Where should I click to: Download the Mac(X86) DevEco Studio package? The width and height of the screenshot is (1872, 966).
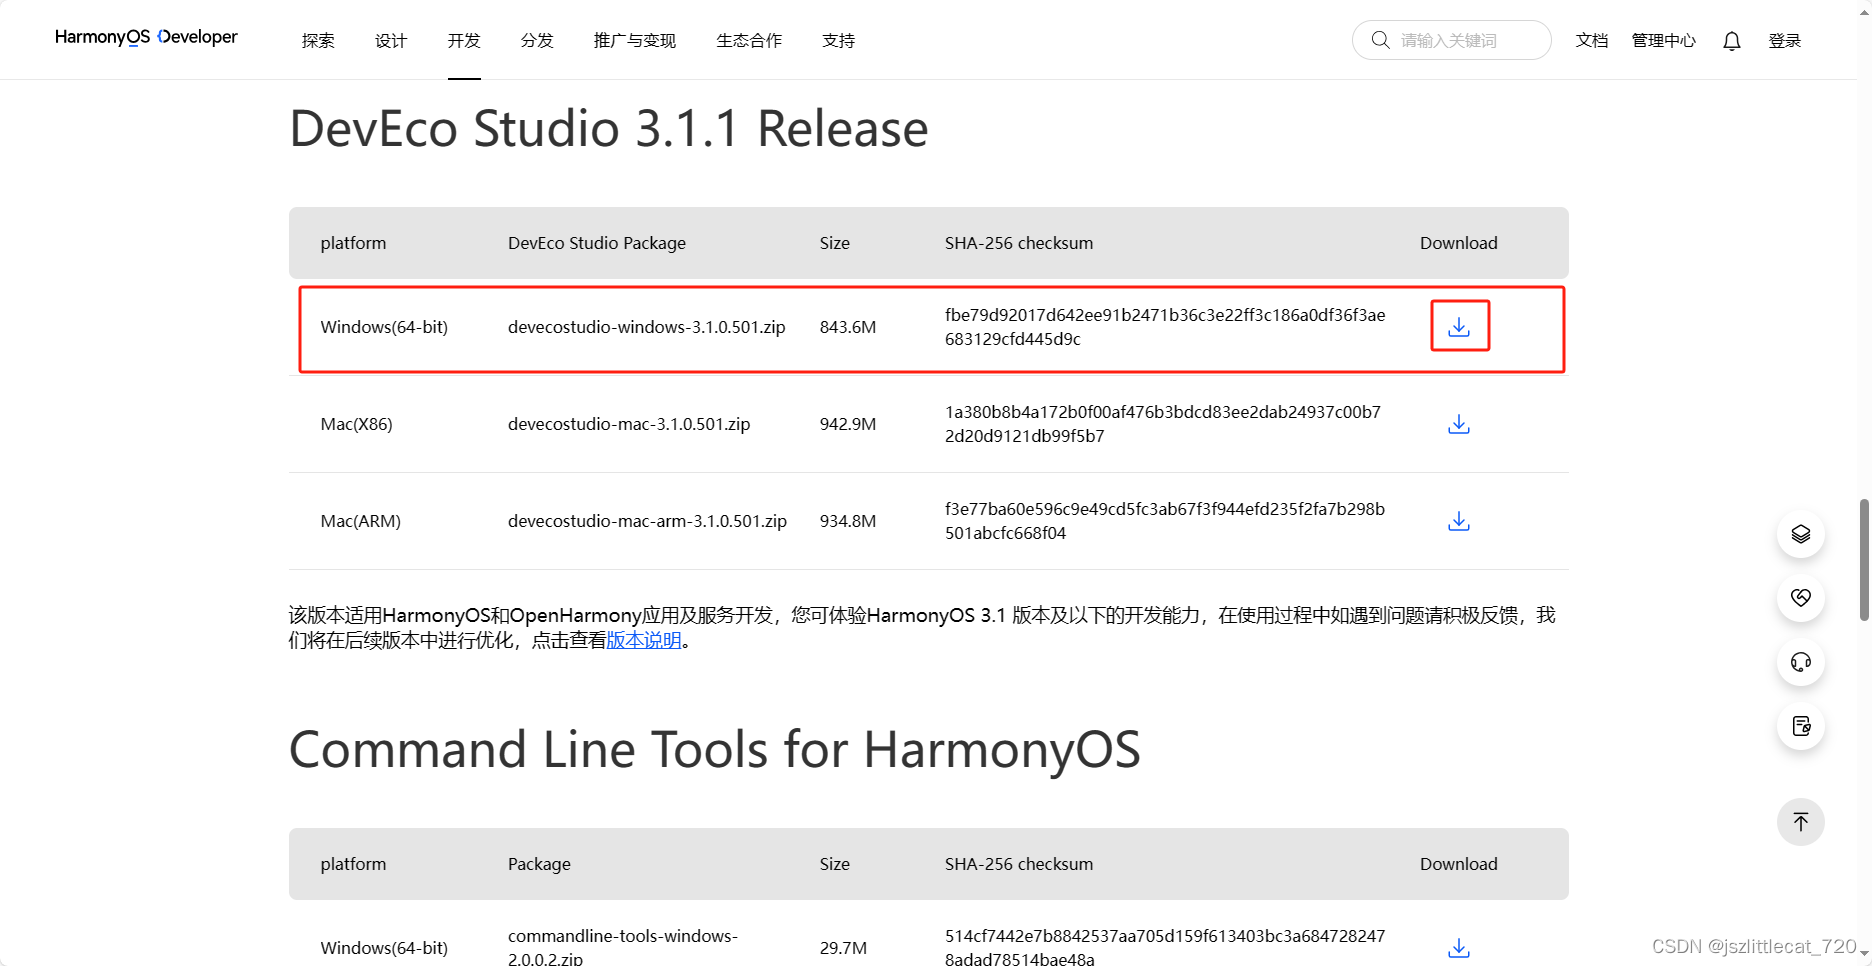[1459, 424]
